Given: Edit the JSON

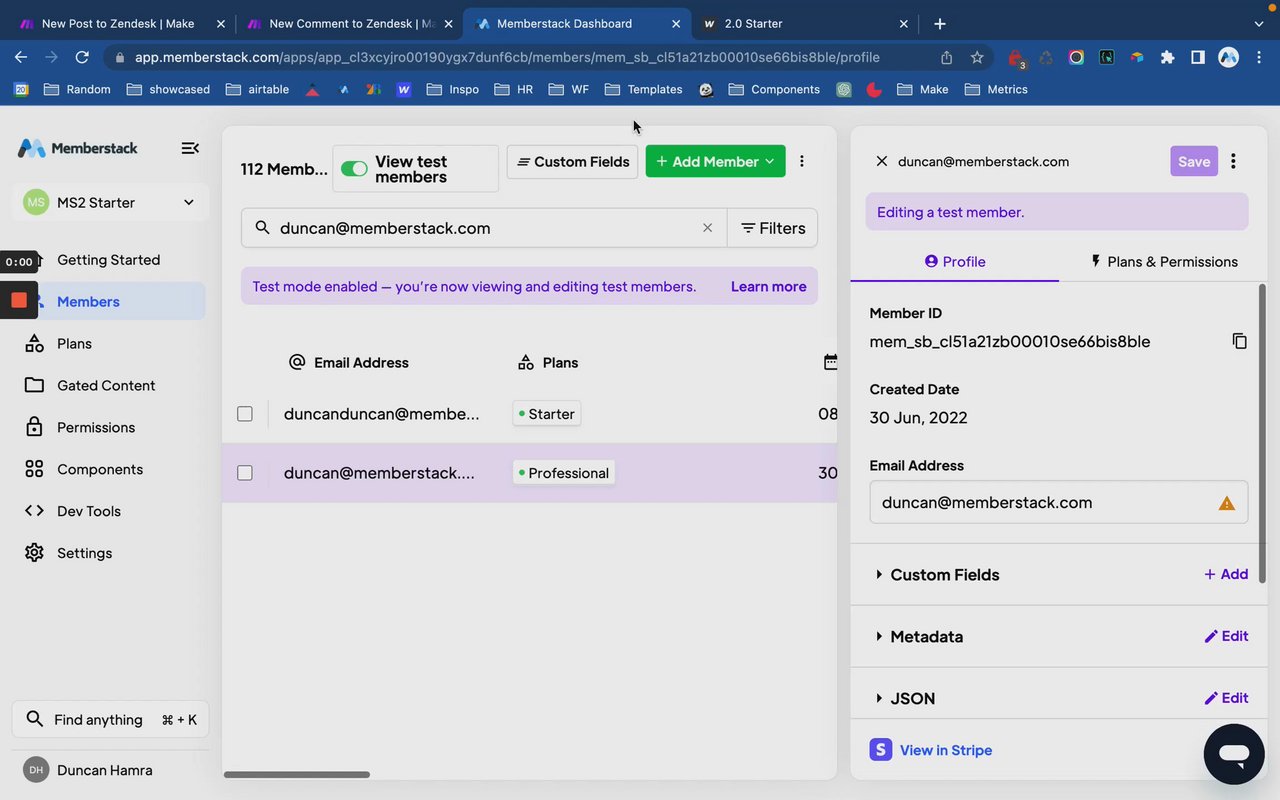Looking at the screenshot, I should pyautogui.click(x=1226, y=699).
